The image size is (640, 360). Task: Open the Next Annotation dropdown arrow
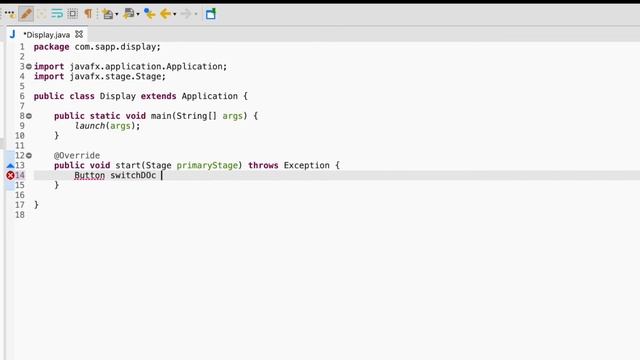click(x=117, y=14)
